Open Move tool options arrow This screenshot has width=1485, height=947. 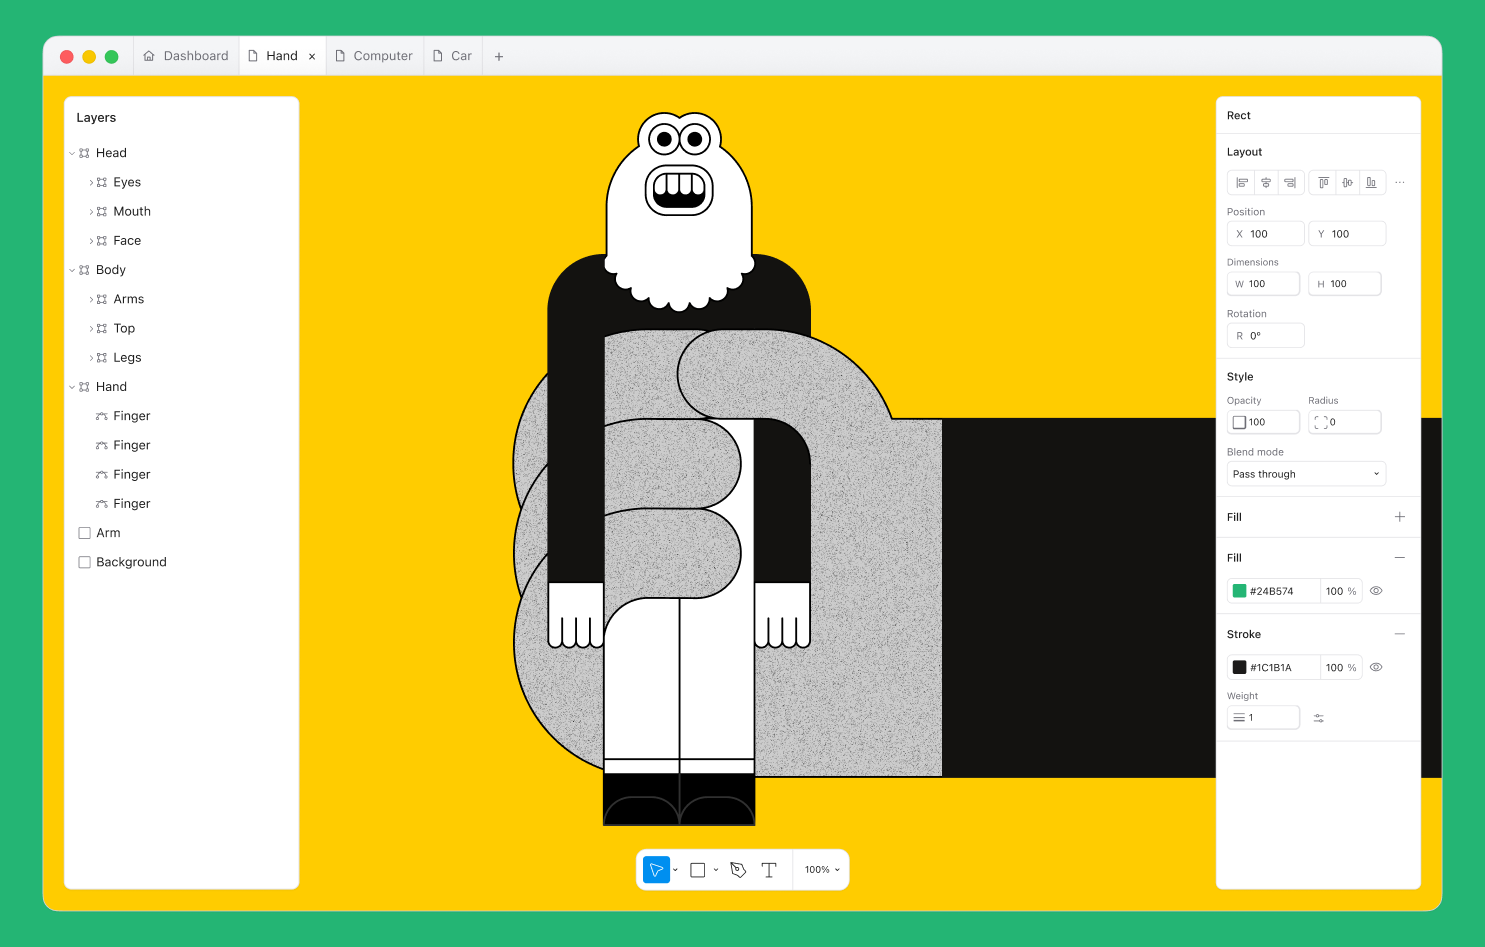tap(676, 870)
